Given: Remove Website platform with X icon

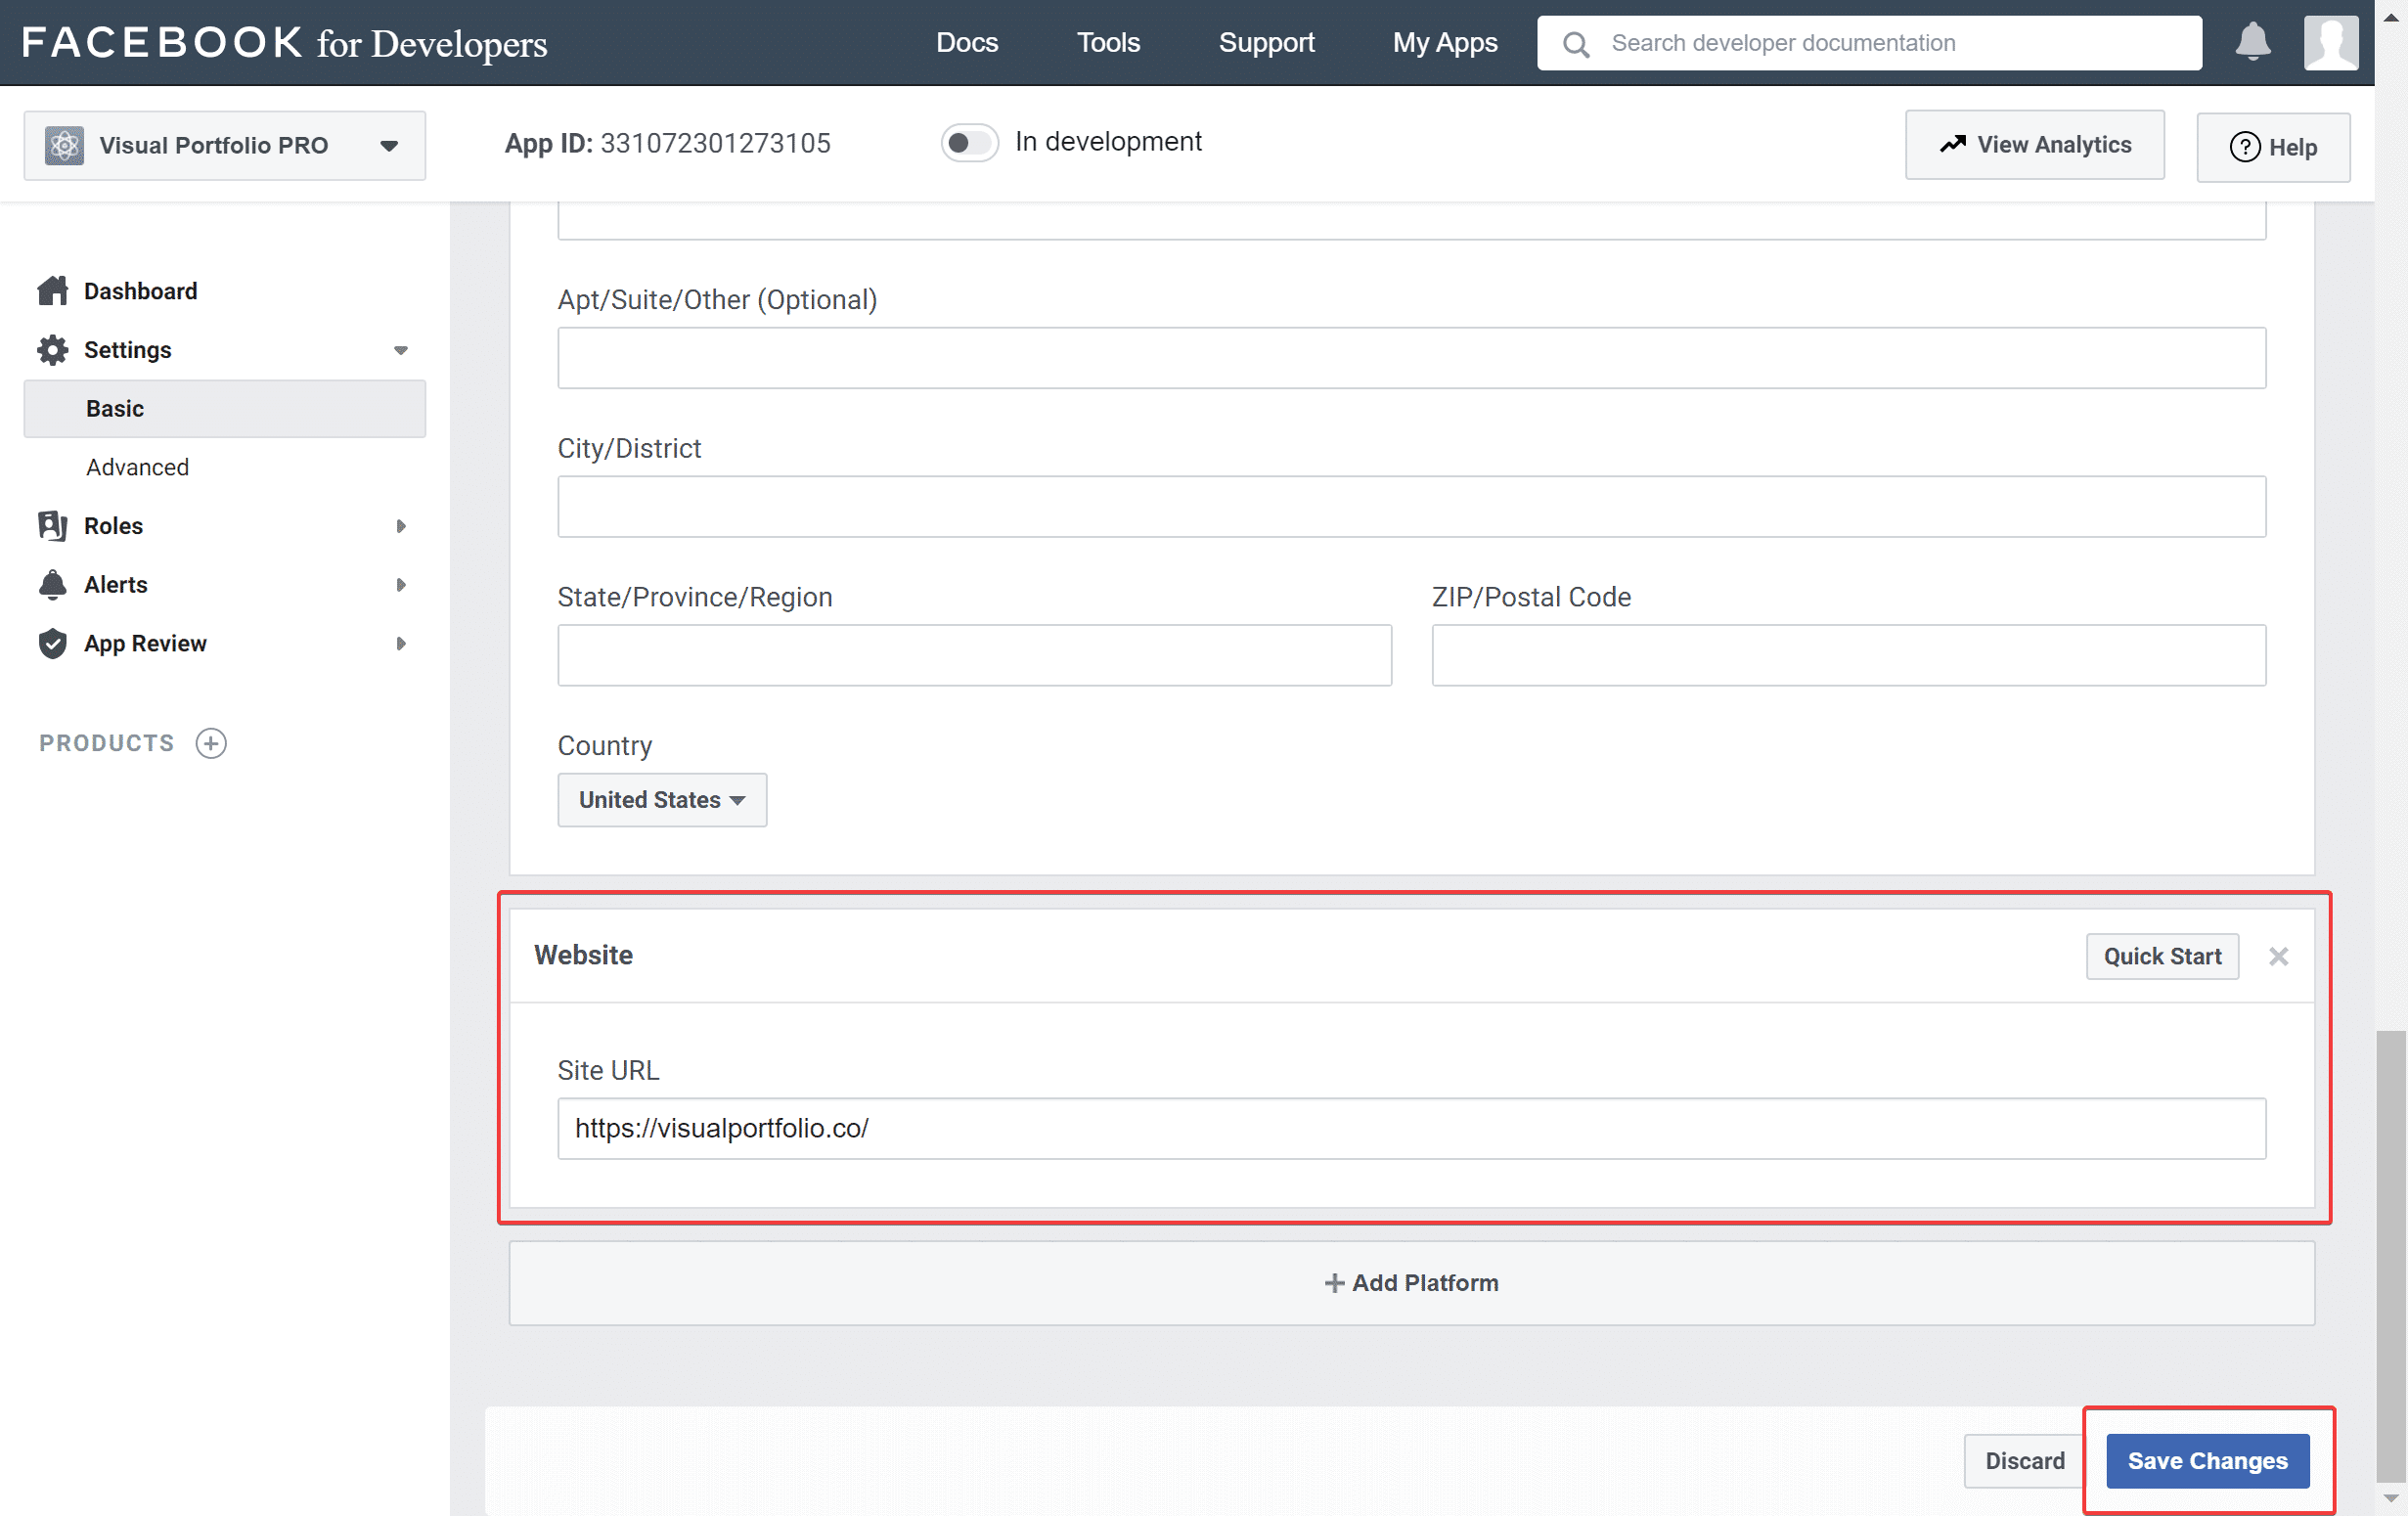Looking at the screenshot, I should click(2278, 956).
